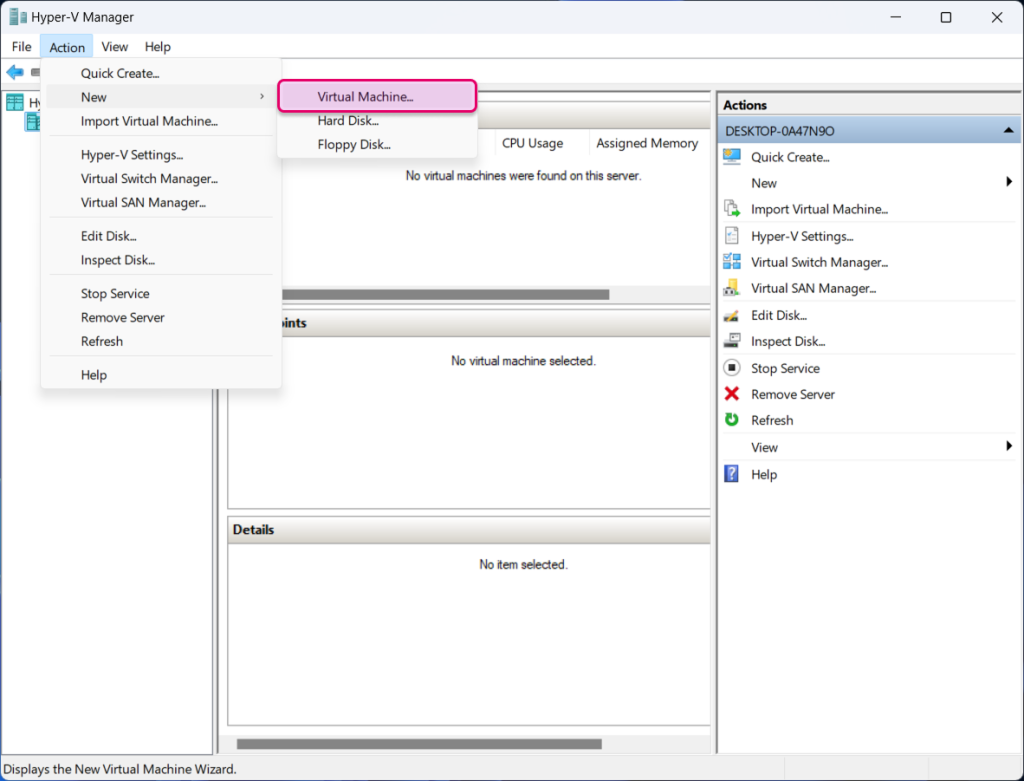The width and height of the screenshot is (1024, 781).
Task: Click the Inspect Disk icon in Actions pane
Action: click(x=731, y=341)
